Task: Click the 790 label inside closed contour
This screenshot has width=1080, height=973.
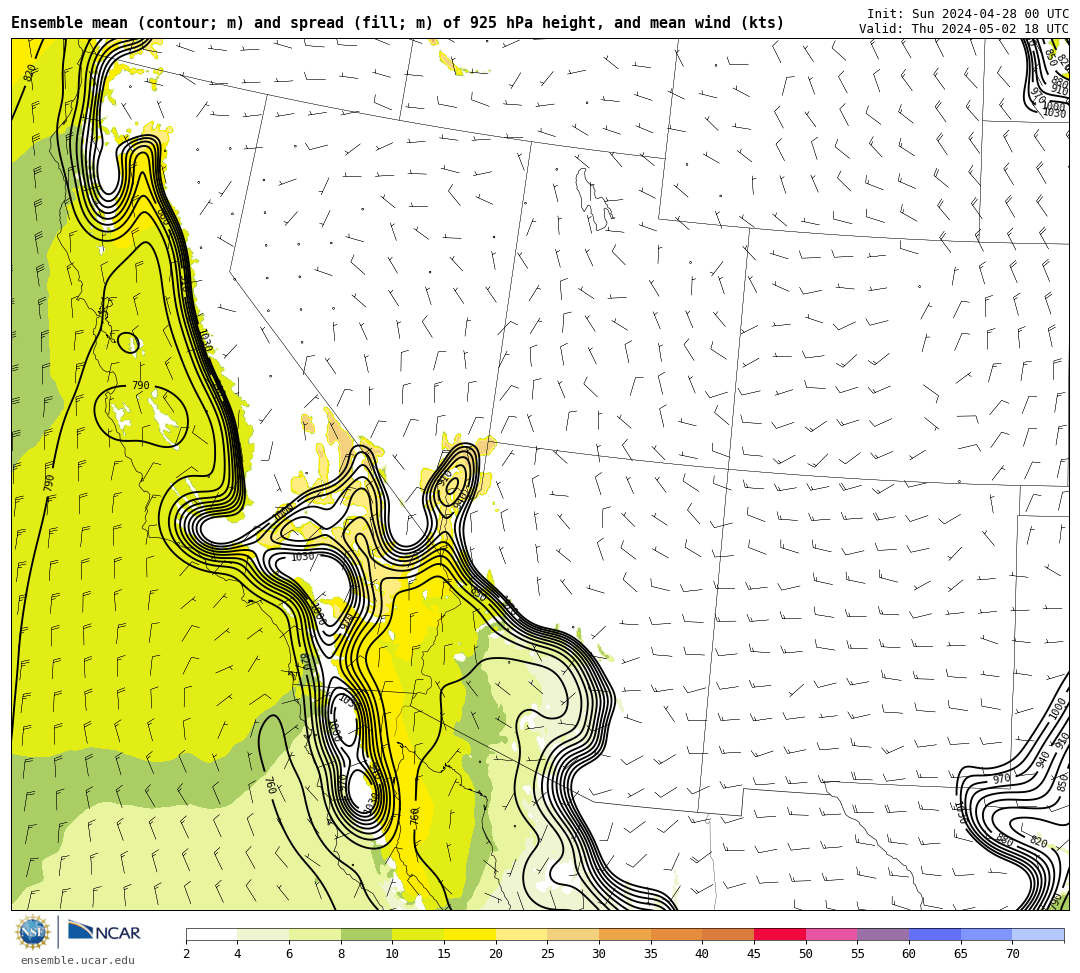Action: tap(141, 386)
